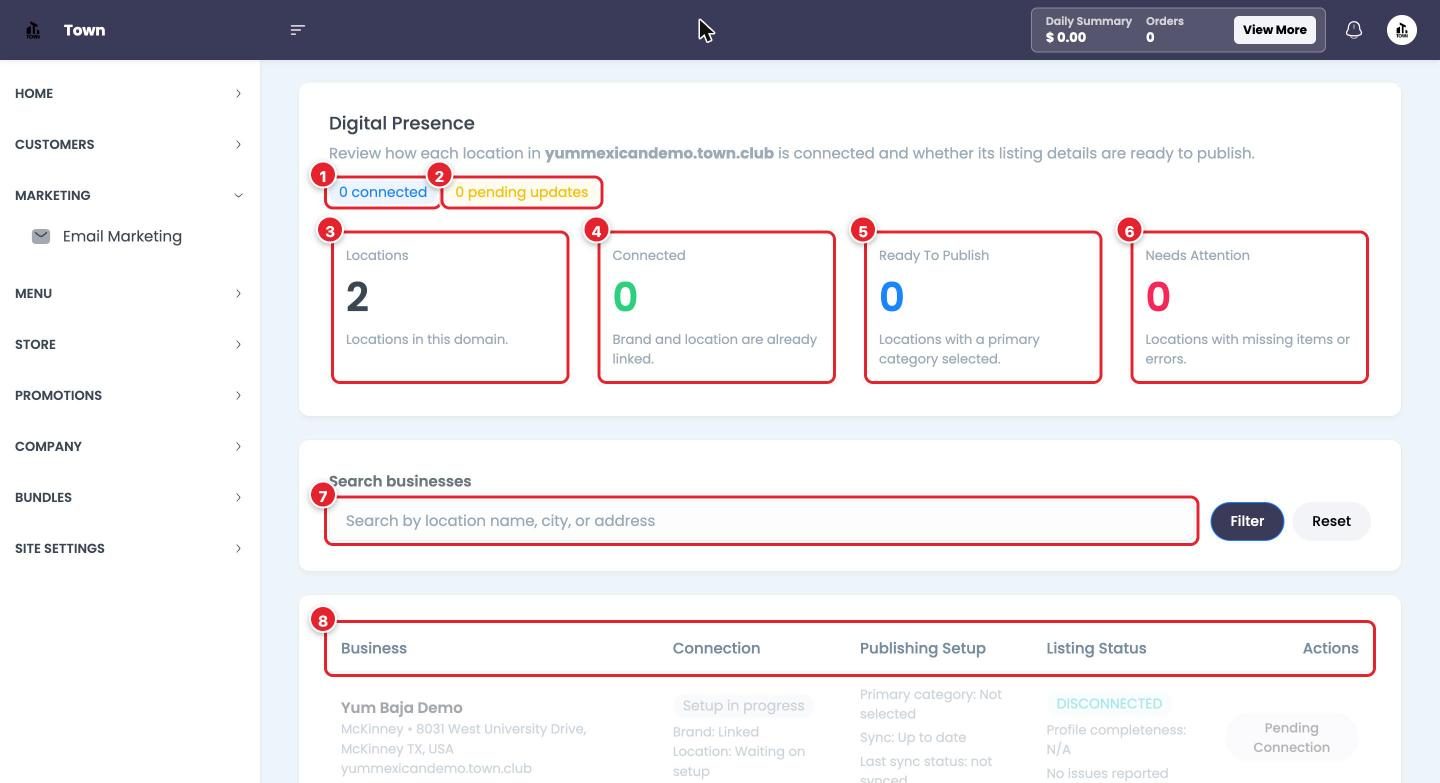Image resolution: width=1440 pixels, height=783 pixels.
Task: Click the 'Setup in progress' status badge
Action: (x=743, y=706)
